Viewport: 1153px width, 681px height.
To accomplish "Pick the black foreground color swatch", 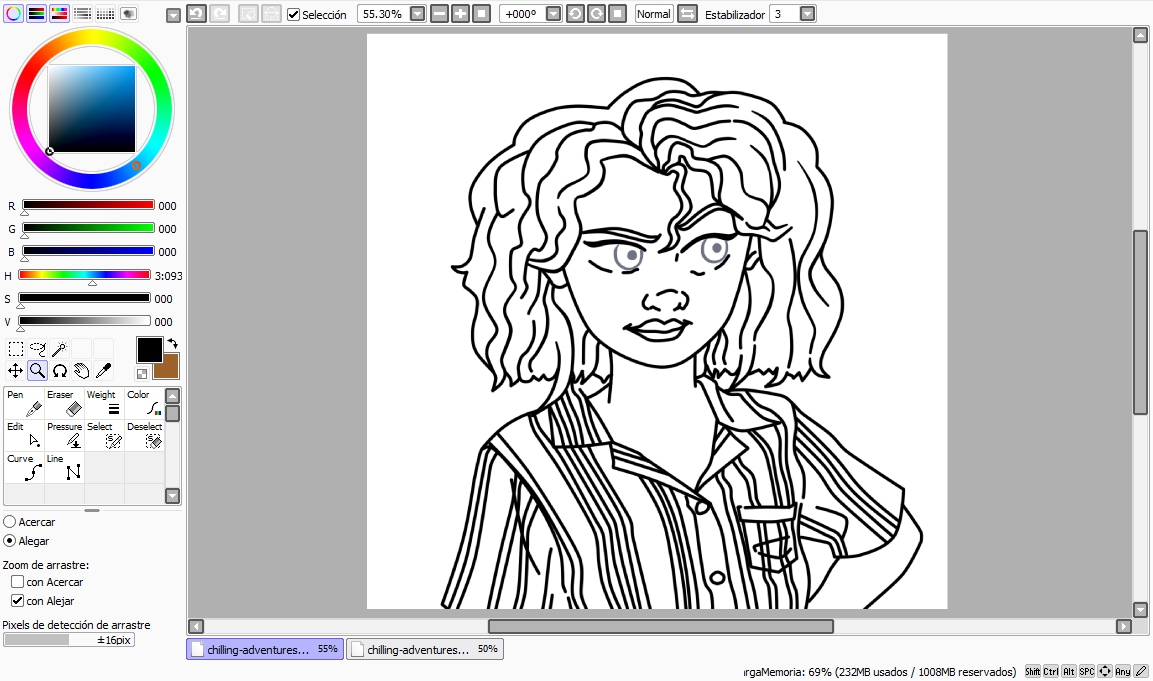I will point(149,350).
